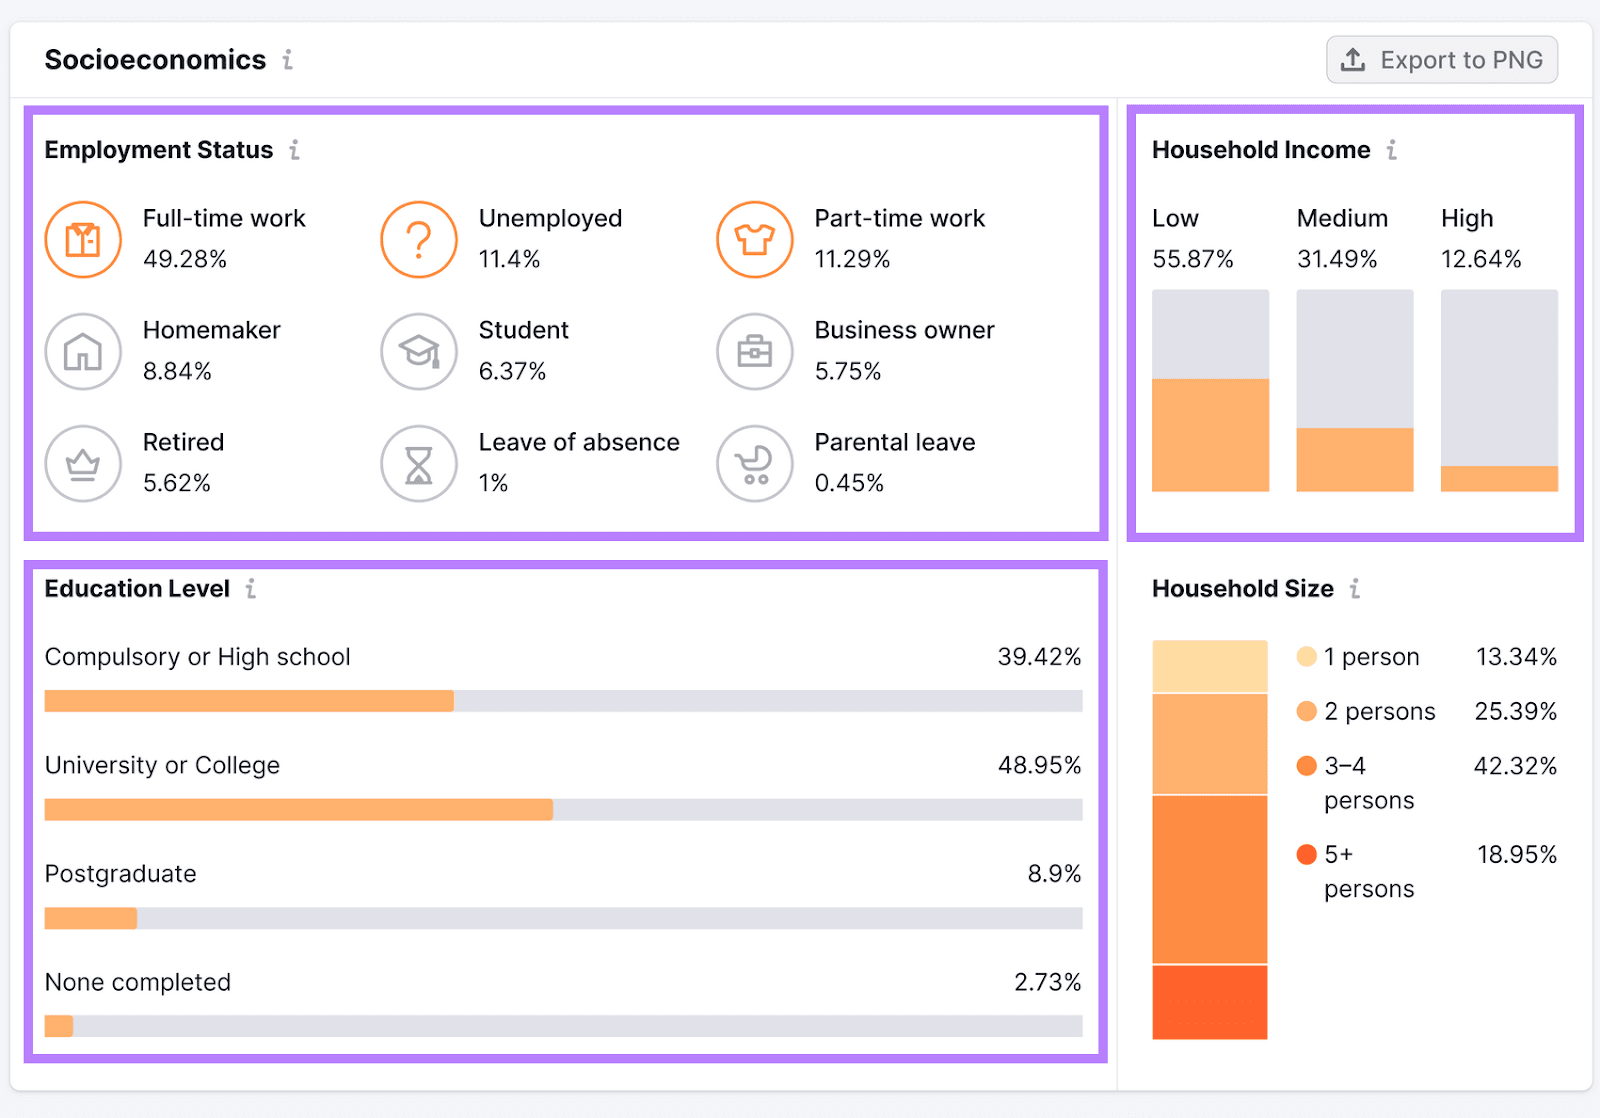Select the Low income bar chart column
This screenshot has width=1600, height=1118.
point(1210,390)
